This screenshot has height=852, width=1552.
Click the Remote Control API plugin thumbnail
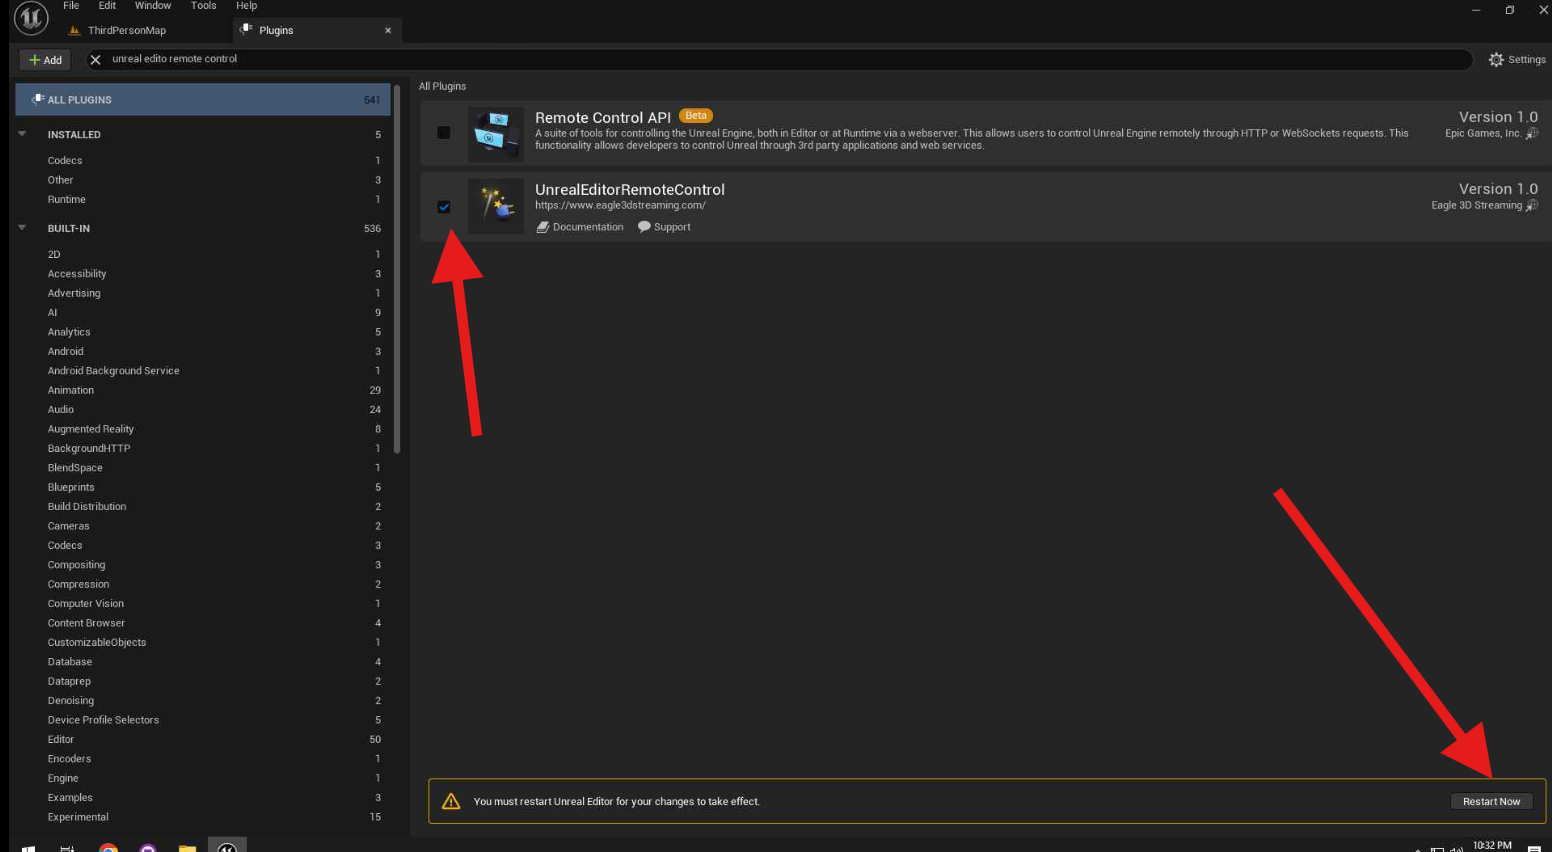coord(496,134)
